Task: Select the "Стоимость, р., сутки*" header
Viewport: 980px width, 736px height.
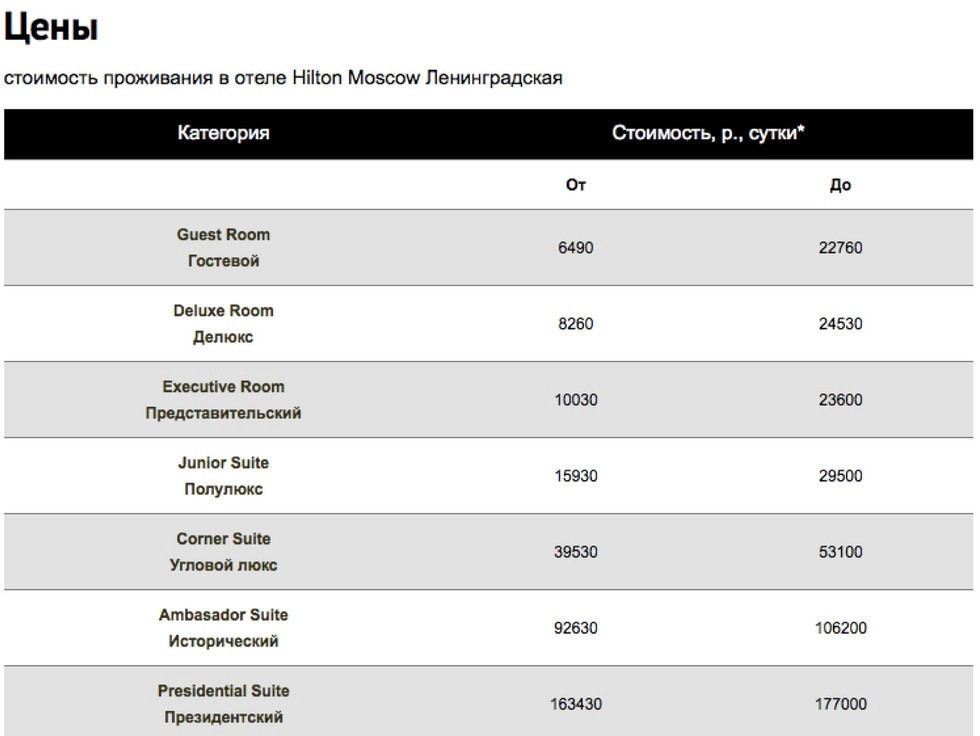Action: pyautogui.click(x=708, y=133)
